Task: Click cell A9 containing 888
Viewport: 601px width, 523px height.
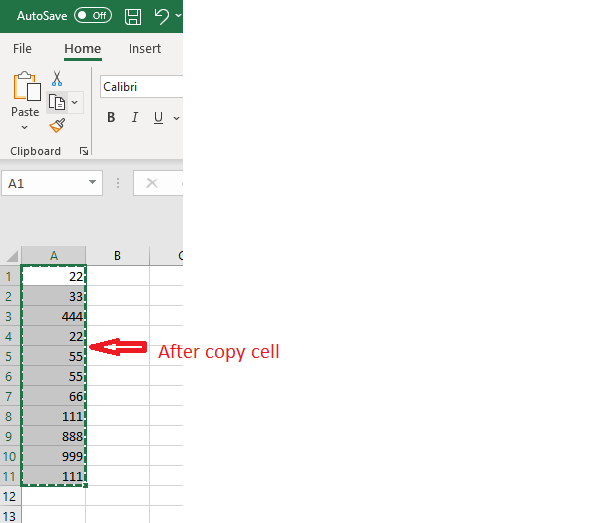Action: coord(54,436)
